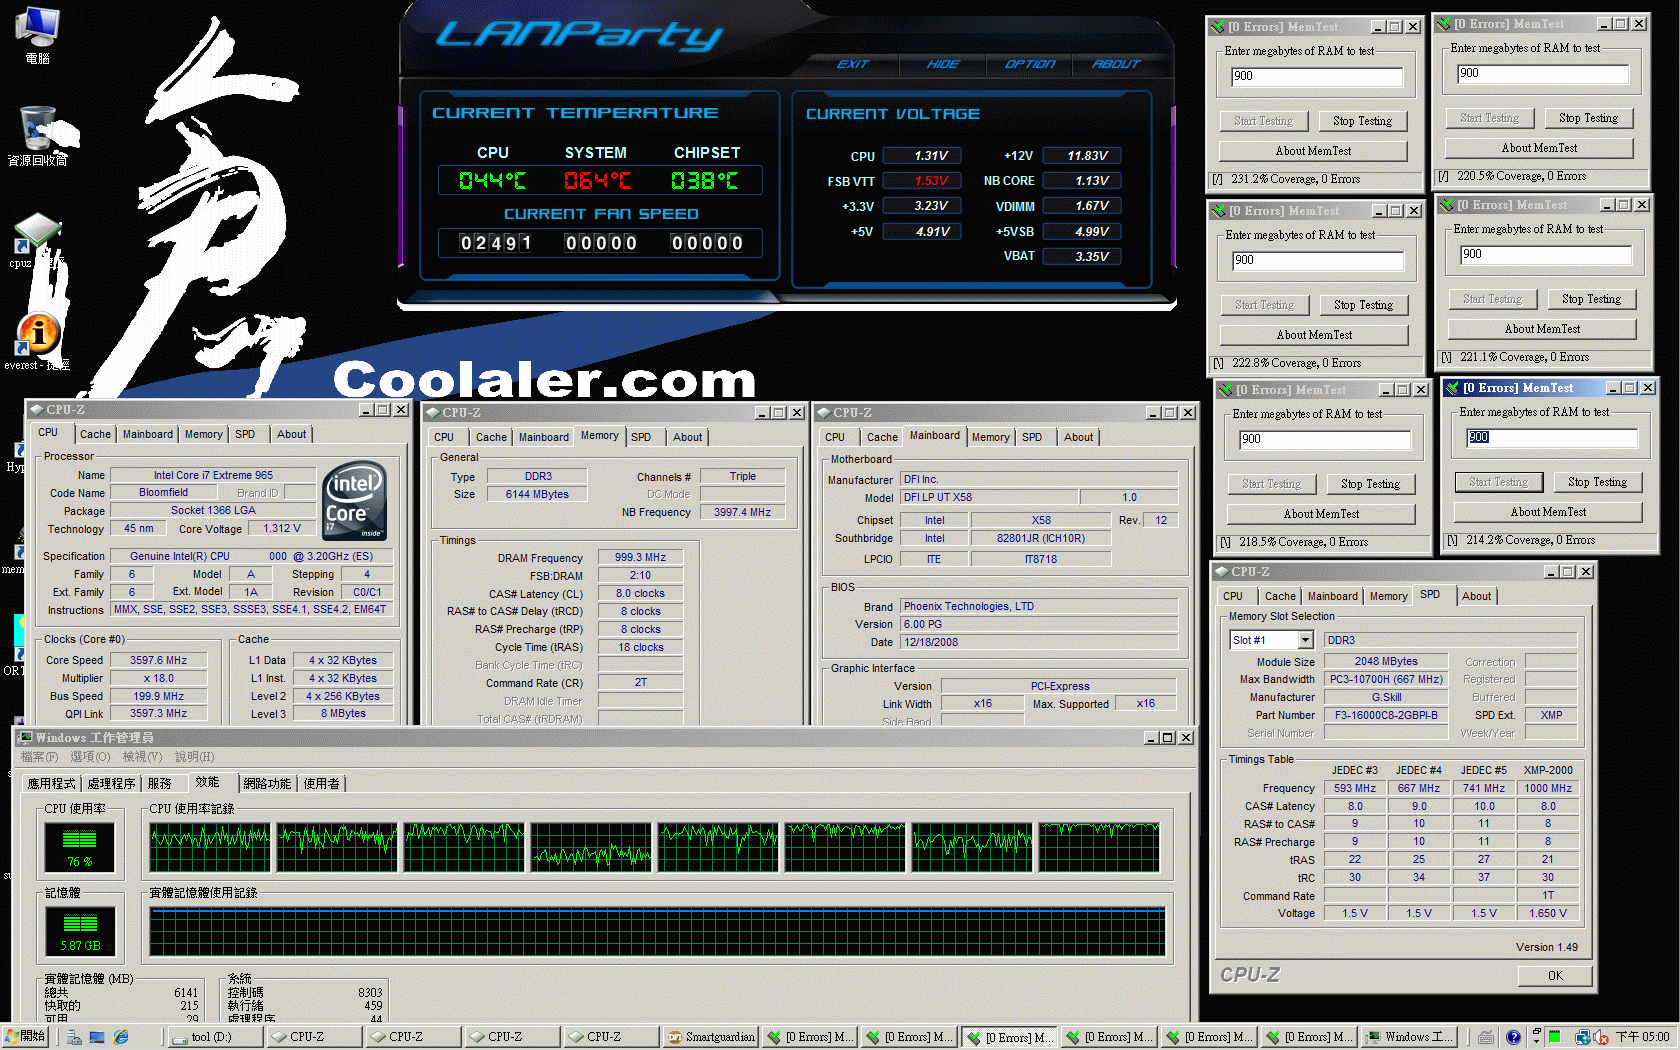The width and height of the screenshot is (1680, 1050).
Task: Open ABOUT in LANParty Smartguardian
Action: (x=1116, y=64)
